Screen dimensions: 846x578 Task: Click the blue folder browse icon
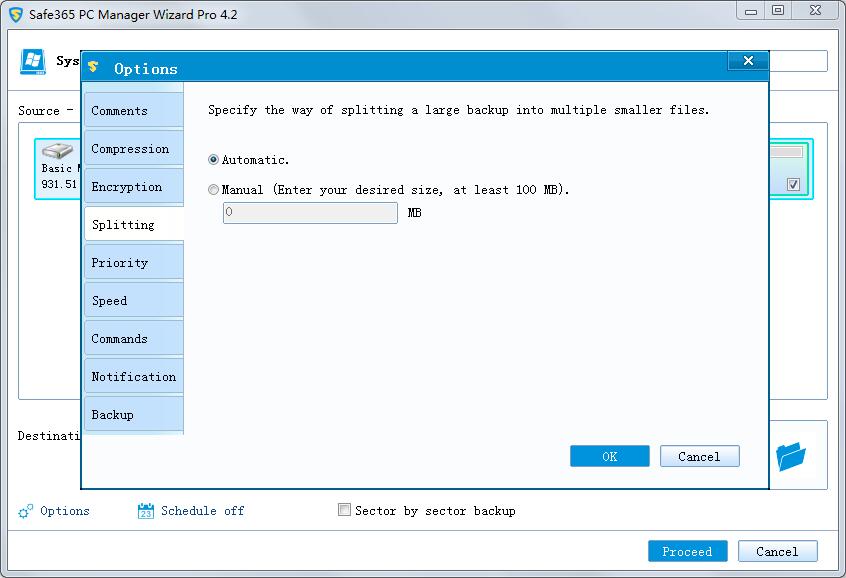[790, 457]
